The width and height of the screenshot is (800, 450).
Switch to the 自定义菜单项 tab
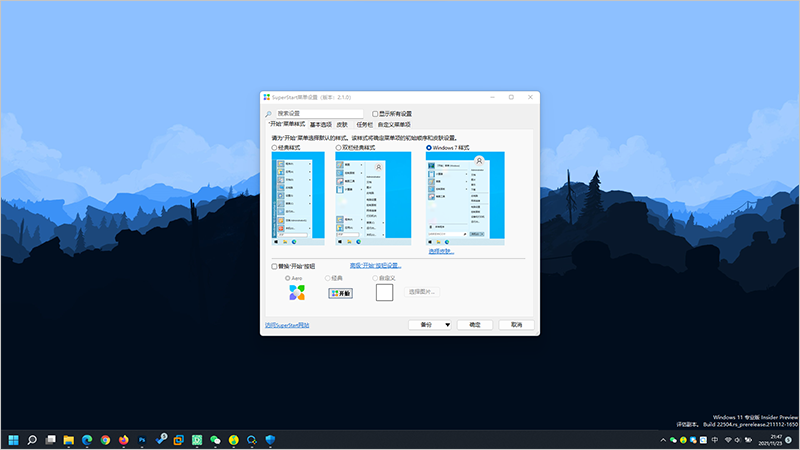pos(394,124)
